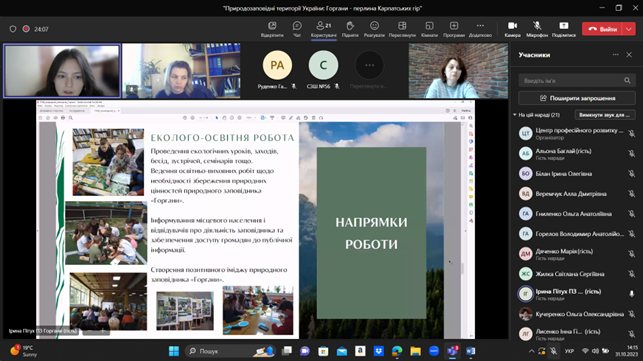Click the overflow participants '...' avatar circle

(x=369, y=65)
